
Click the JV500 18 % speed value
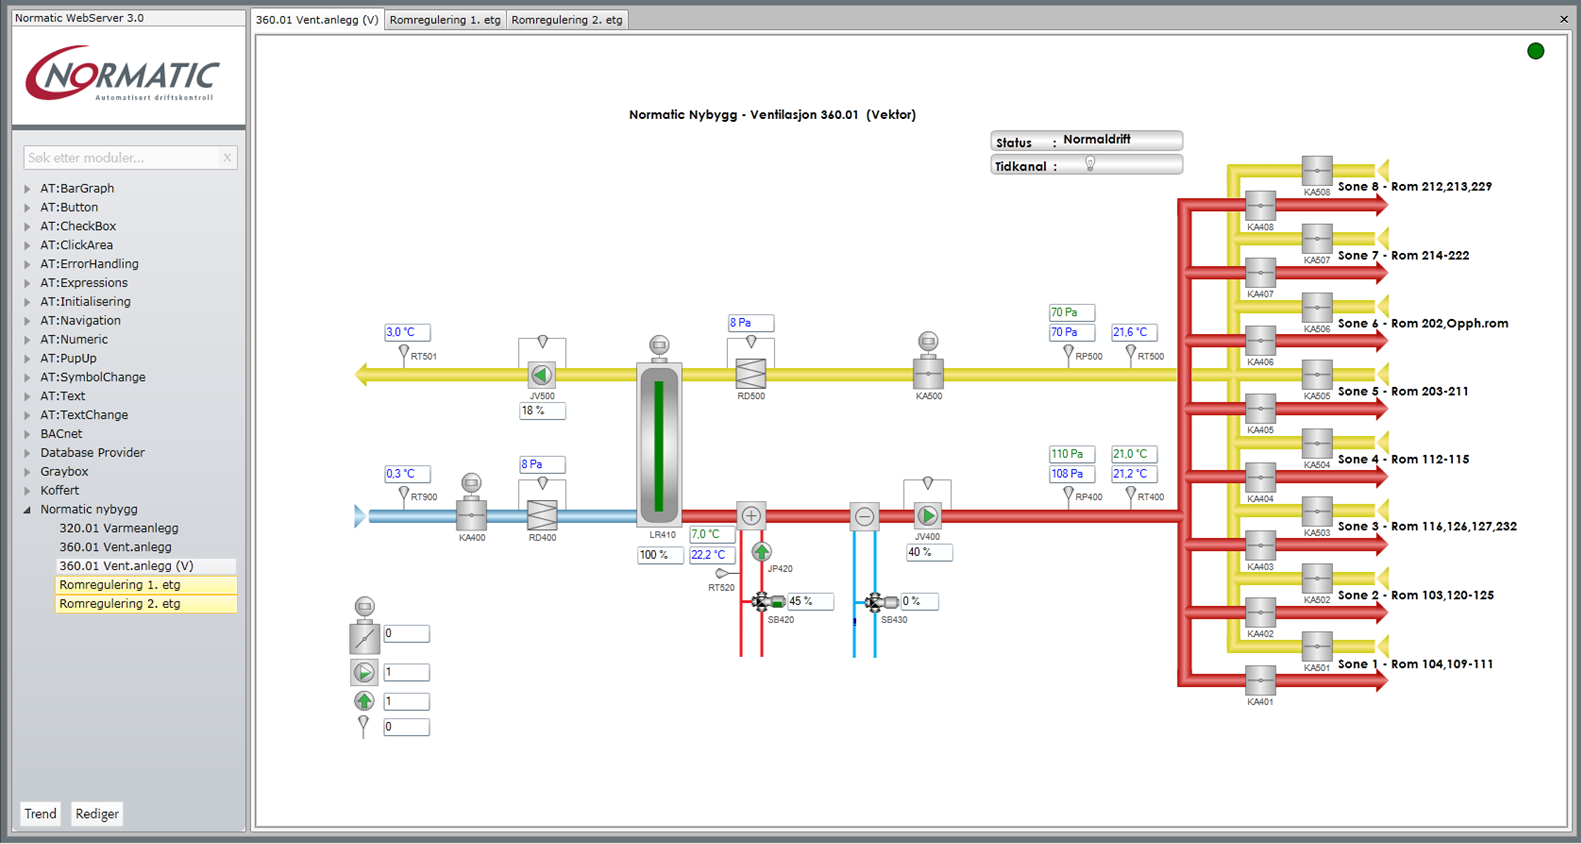pyautogui.click(x=542, y=411)
